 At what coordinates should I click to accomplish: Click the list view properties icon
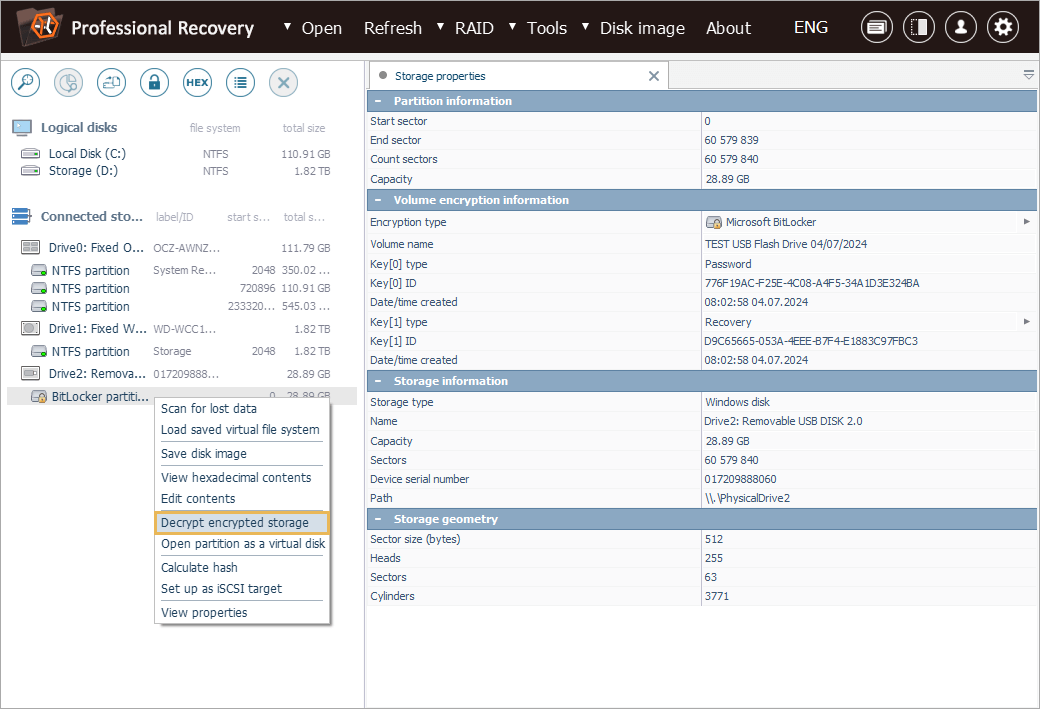tap(240, 83)
